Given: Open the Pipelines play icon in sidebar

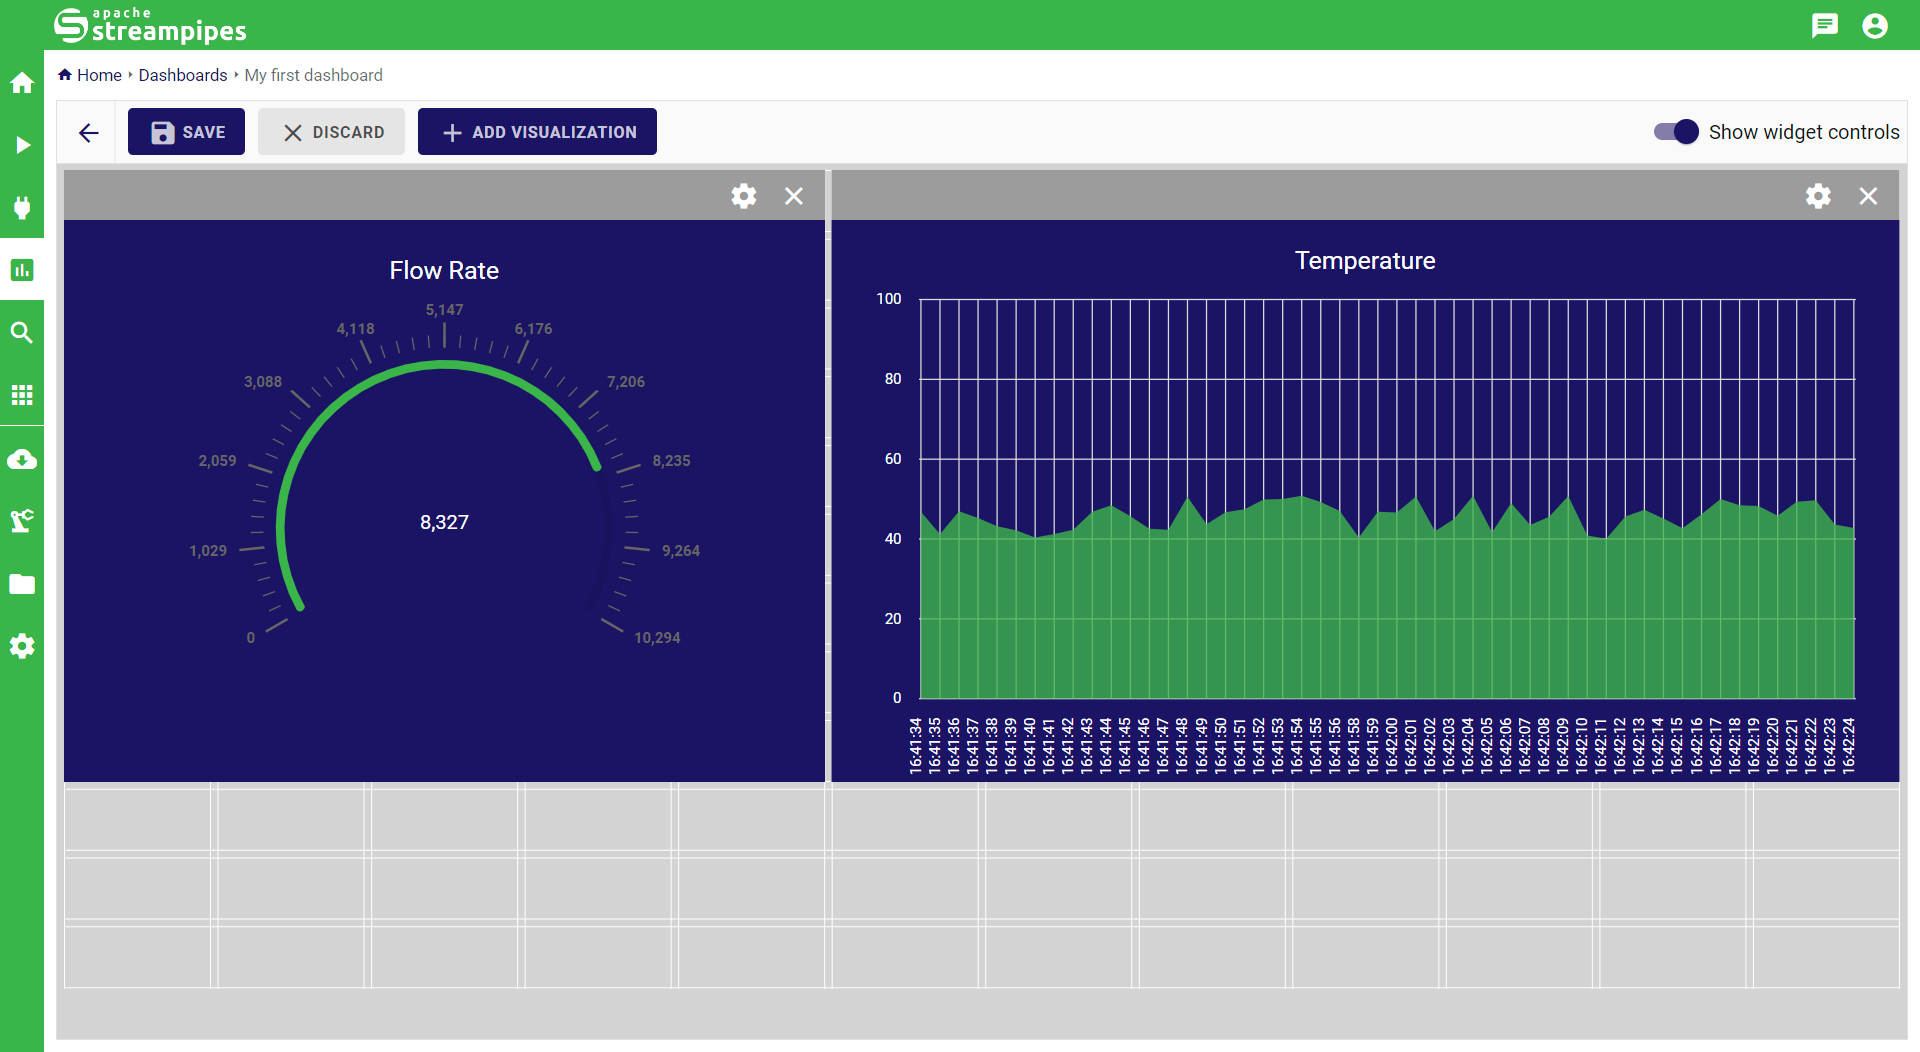Looking at the screenshot, I should click(x=22, y=145).
